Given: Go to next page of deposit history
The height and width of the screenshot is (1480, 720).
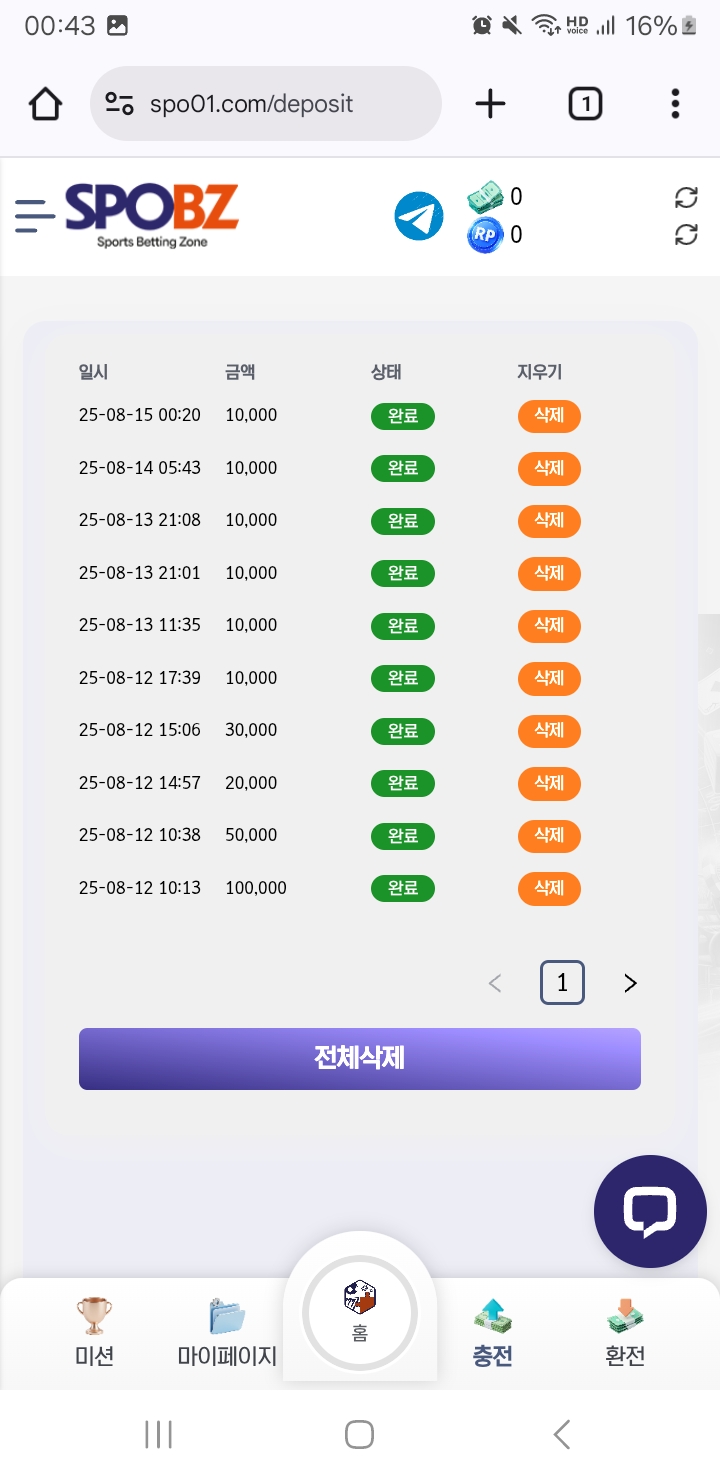Looking at the screenshot, I should tap(630, 984).
